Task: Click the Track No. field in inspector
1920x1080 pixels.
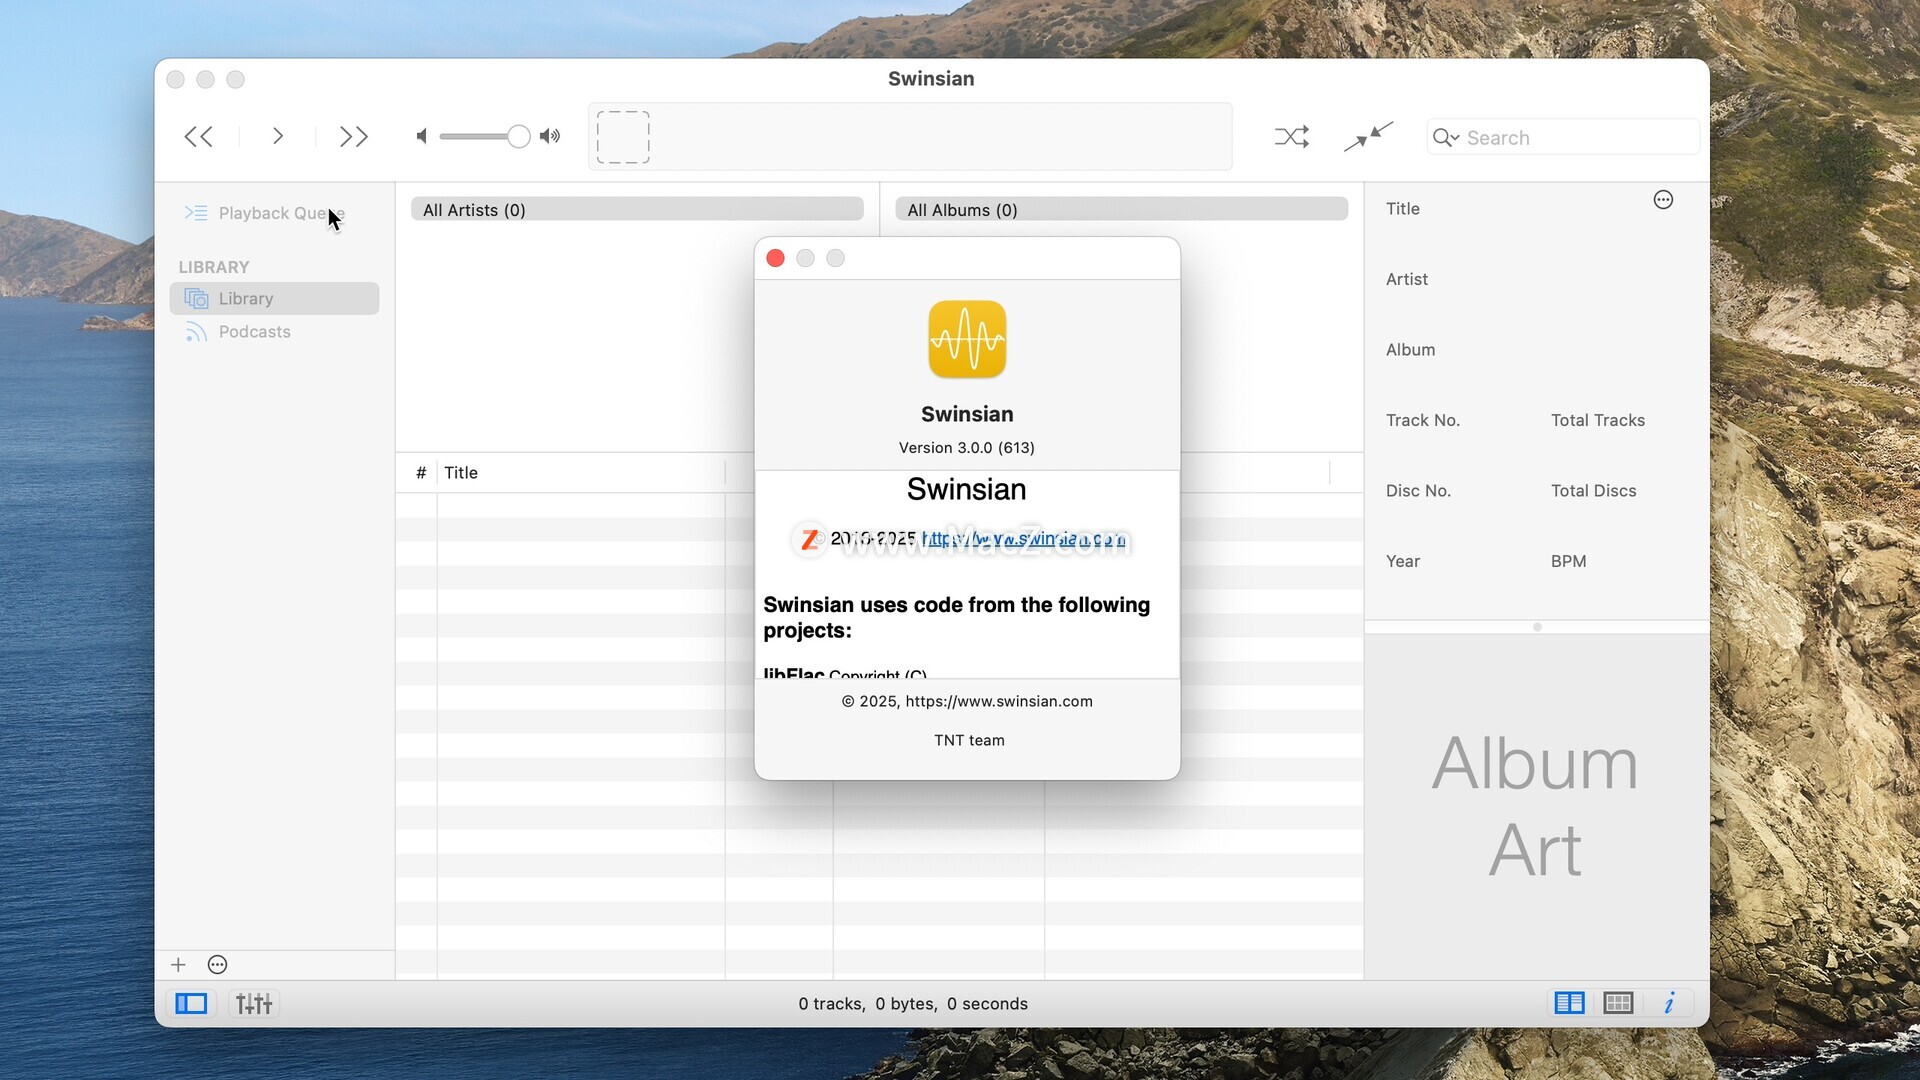Action: click(x=1422, y=421)
